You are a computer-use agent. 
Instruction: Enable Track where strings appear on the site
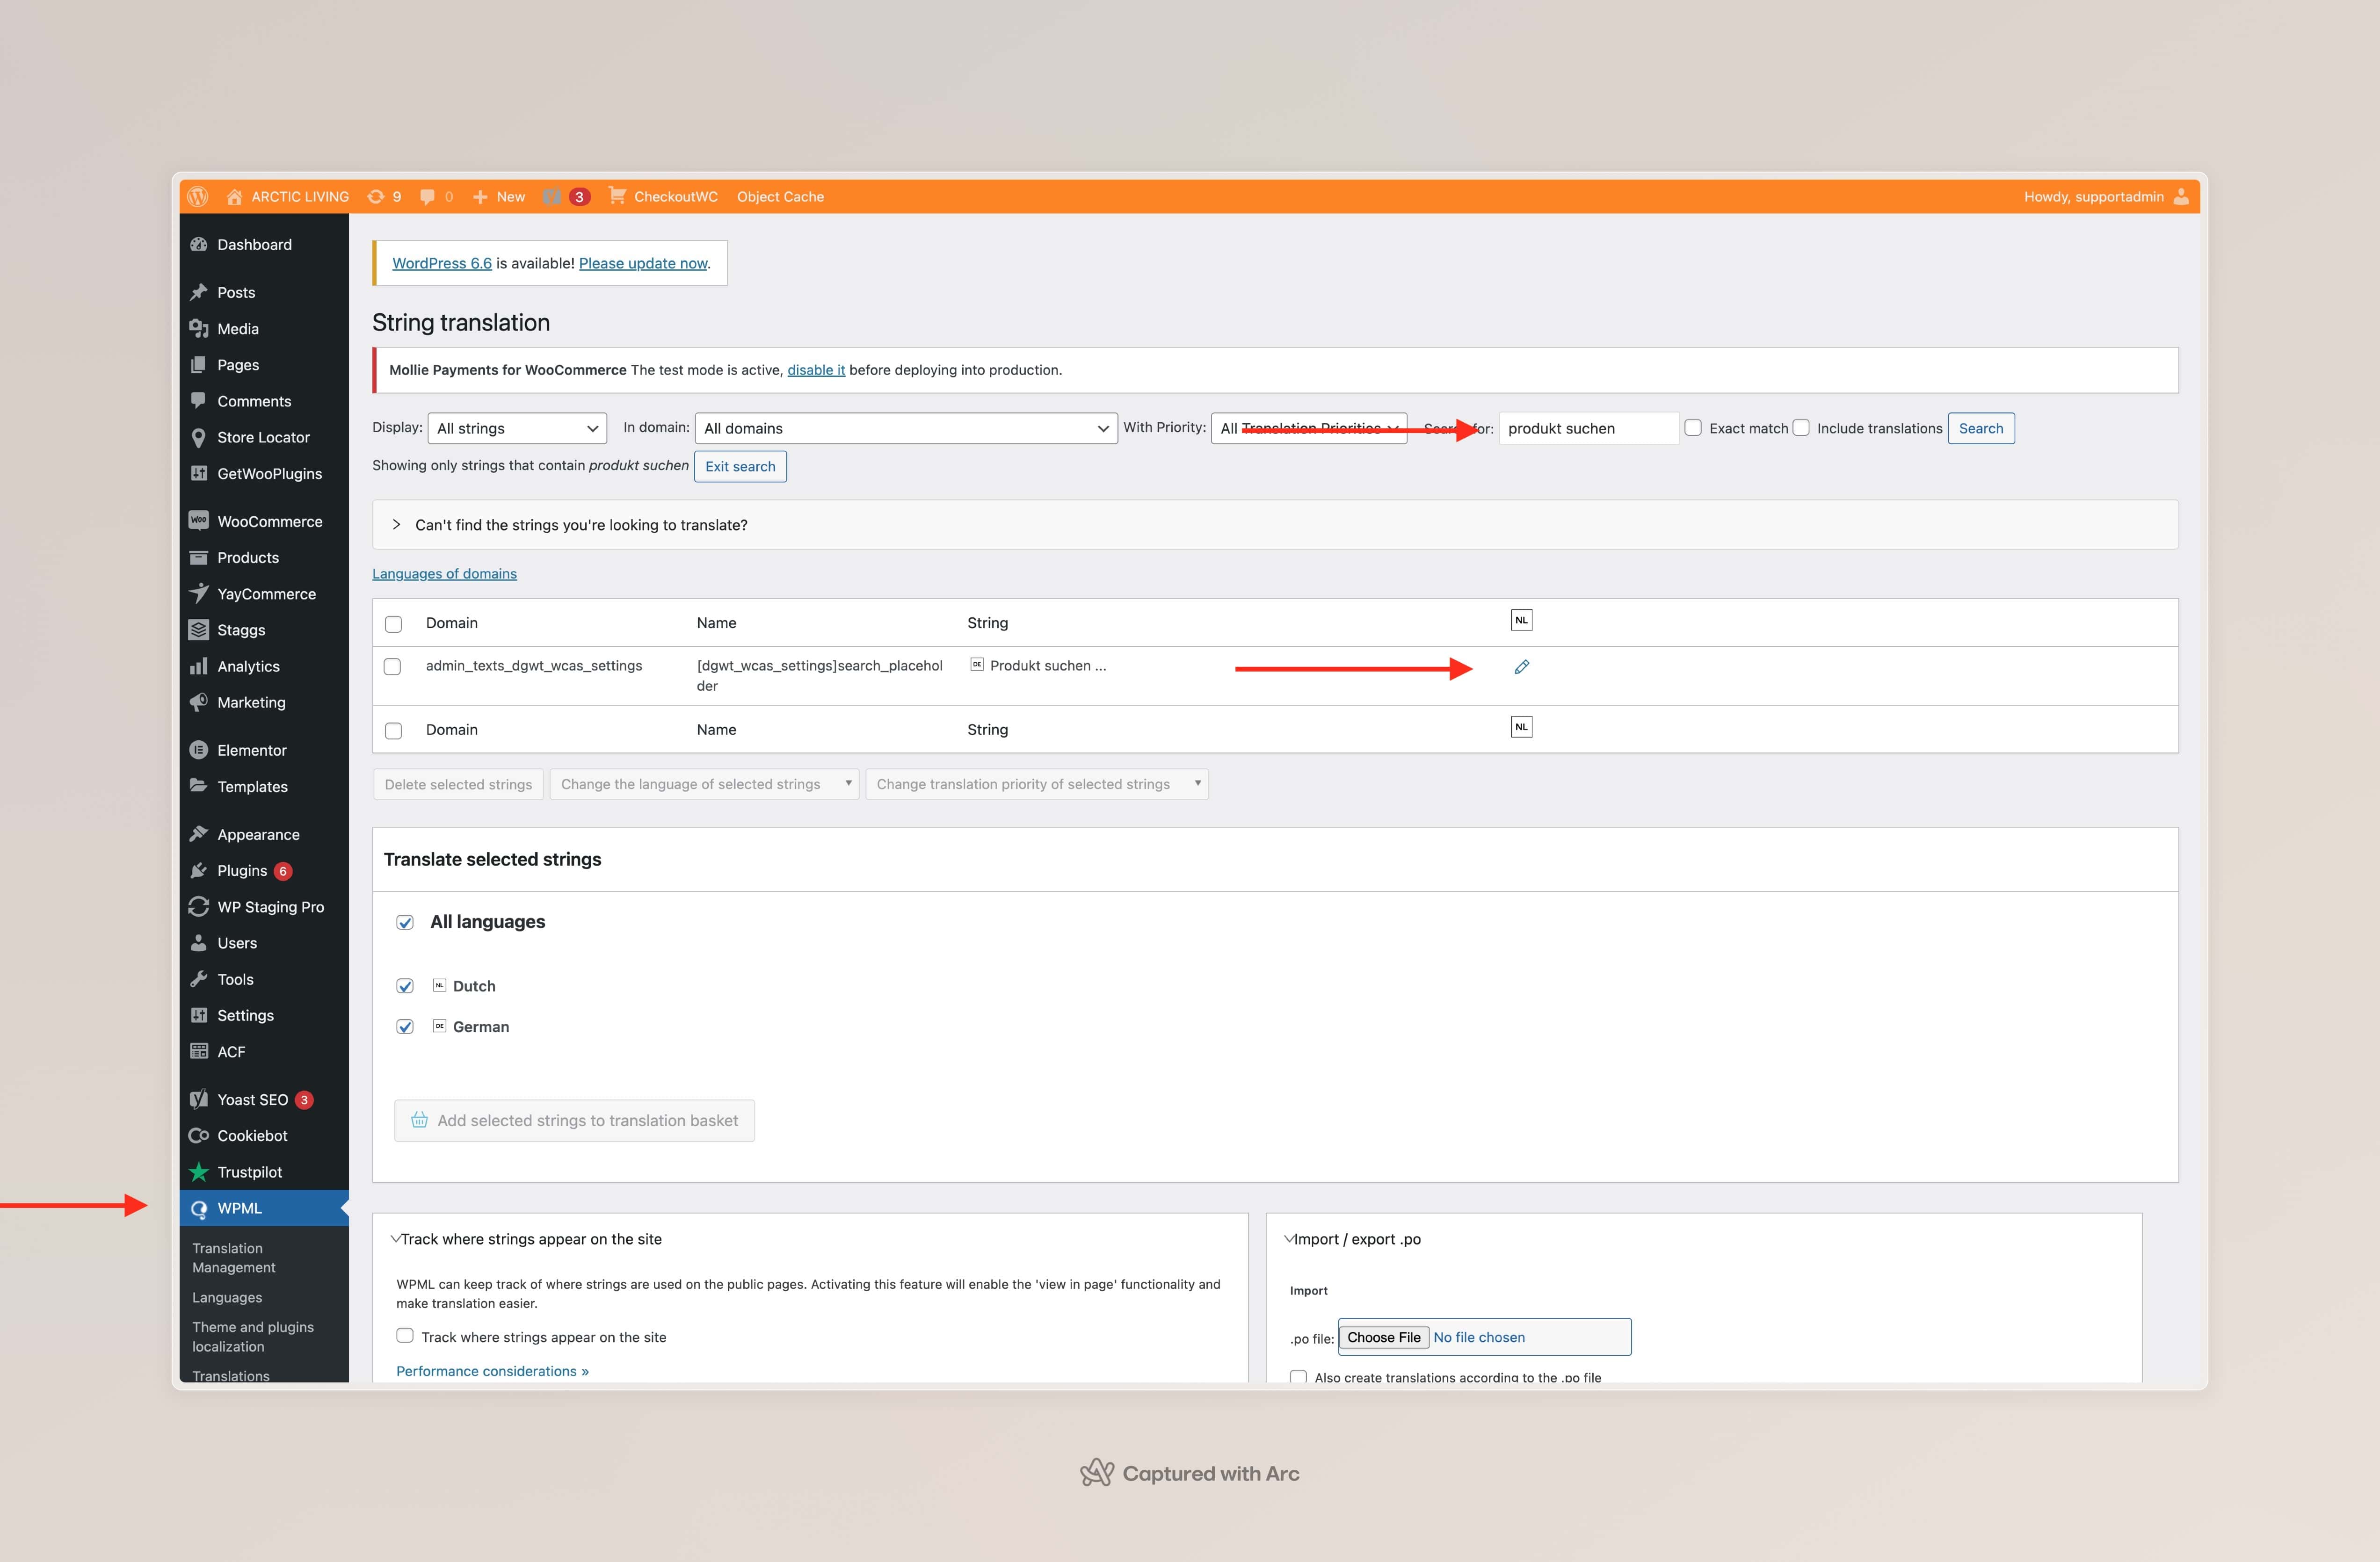[x=404, y=1336]
